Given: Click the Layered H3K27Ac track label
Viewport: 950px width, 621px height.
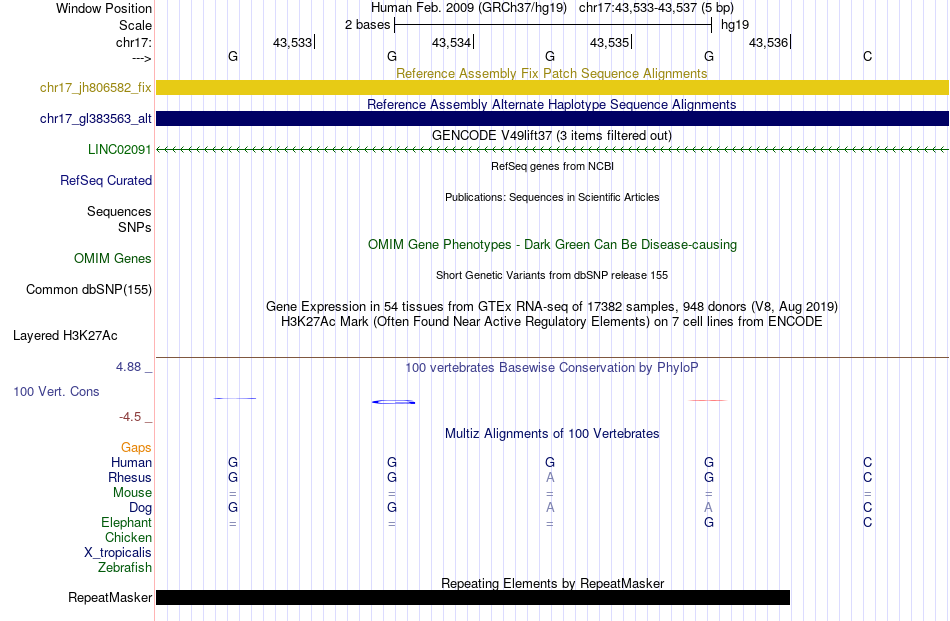Looking at the screenshot, I should click(x=65, y=336).
